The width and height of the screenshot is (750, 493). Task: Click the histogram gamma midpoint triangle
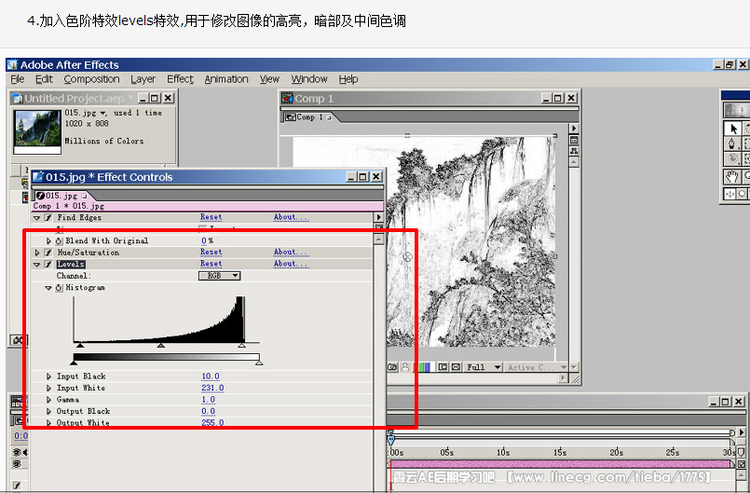pos(161,345)
